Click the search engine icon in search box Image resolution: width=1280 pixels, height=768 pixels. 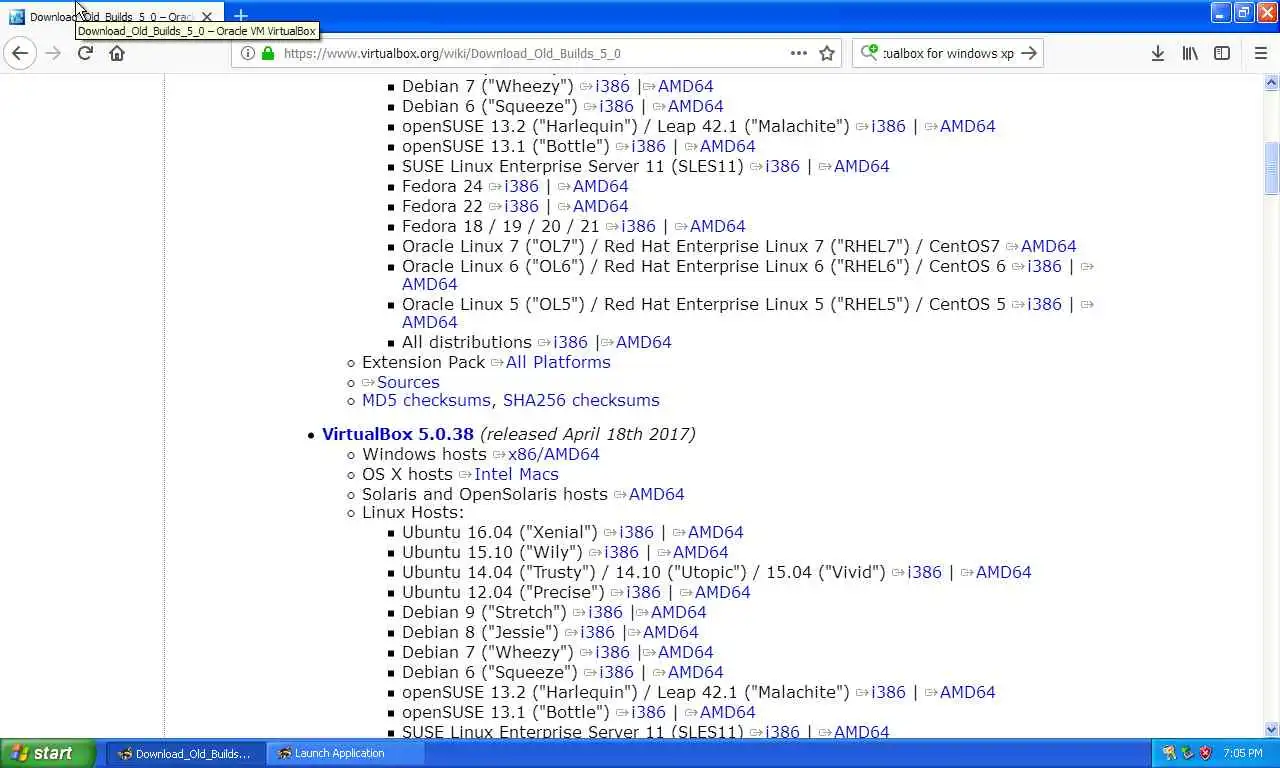pos(869,53)
